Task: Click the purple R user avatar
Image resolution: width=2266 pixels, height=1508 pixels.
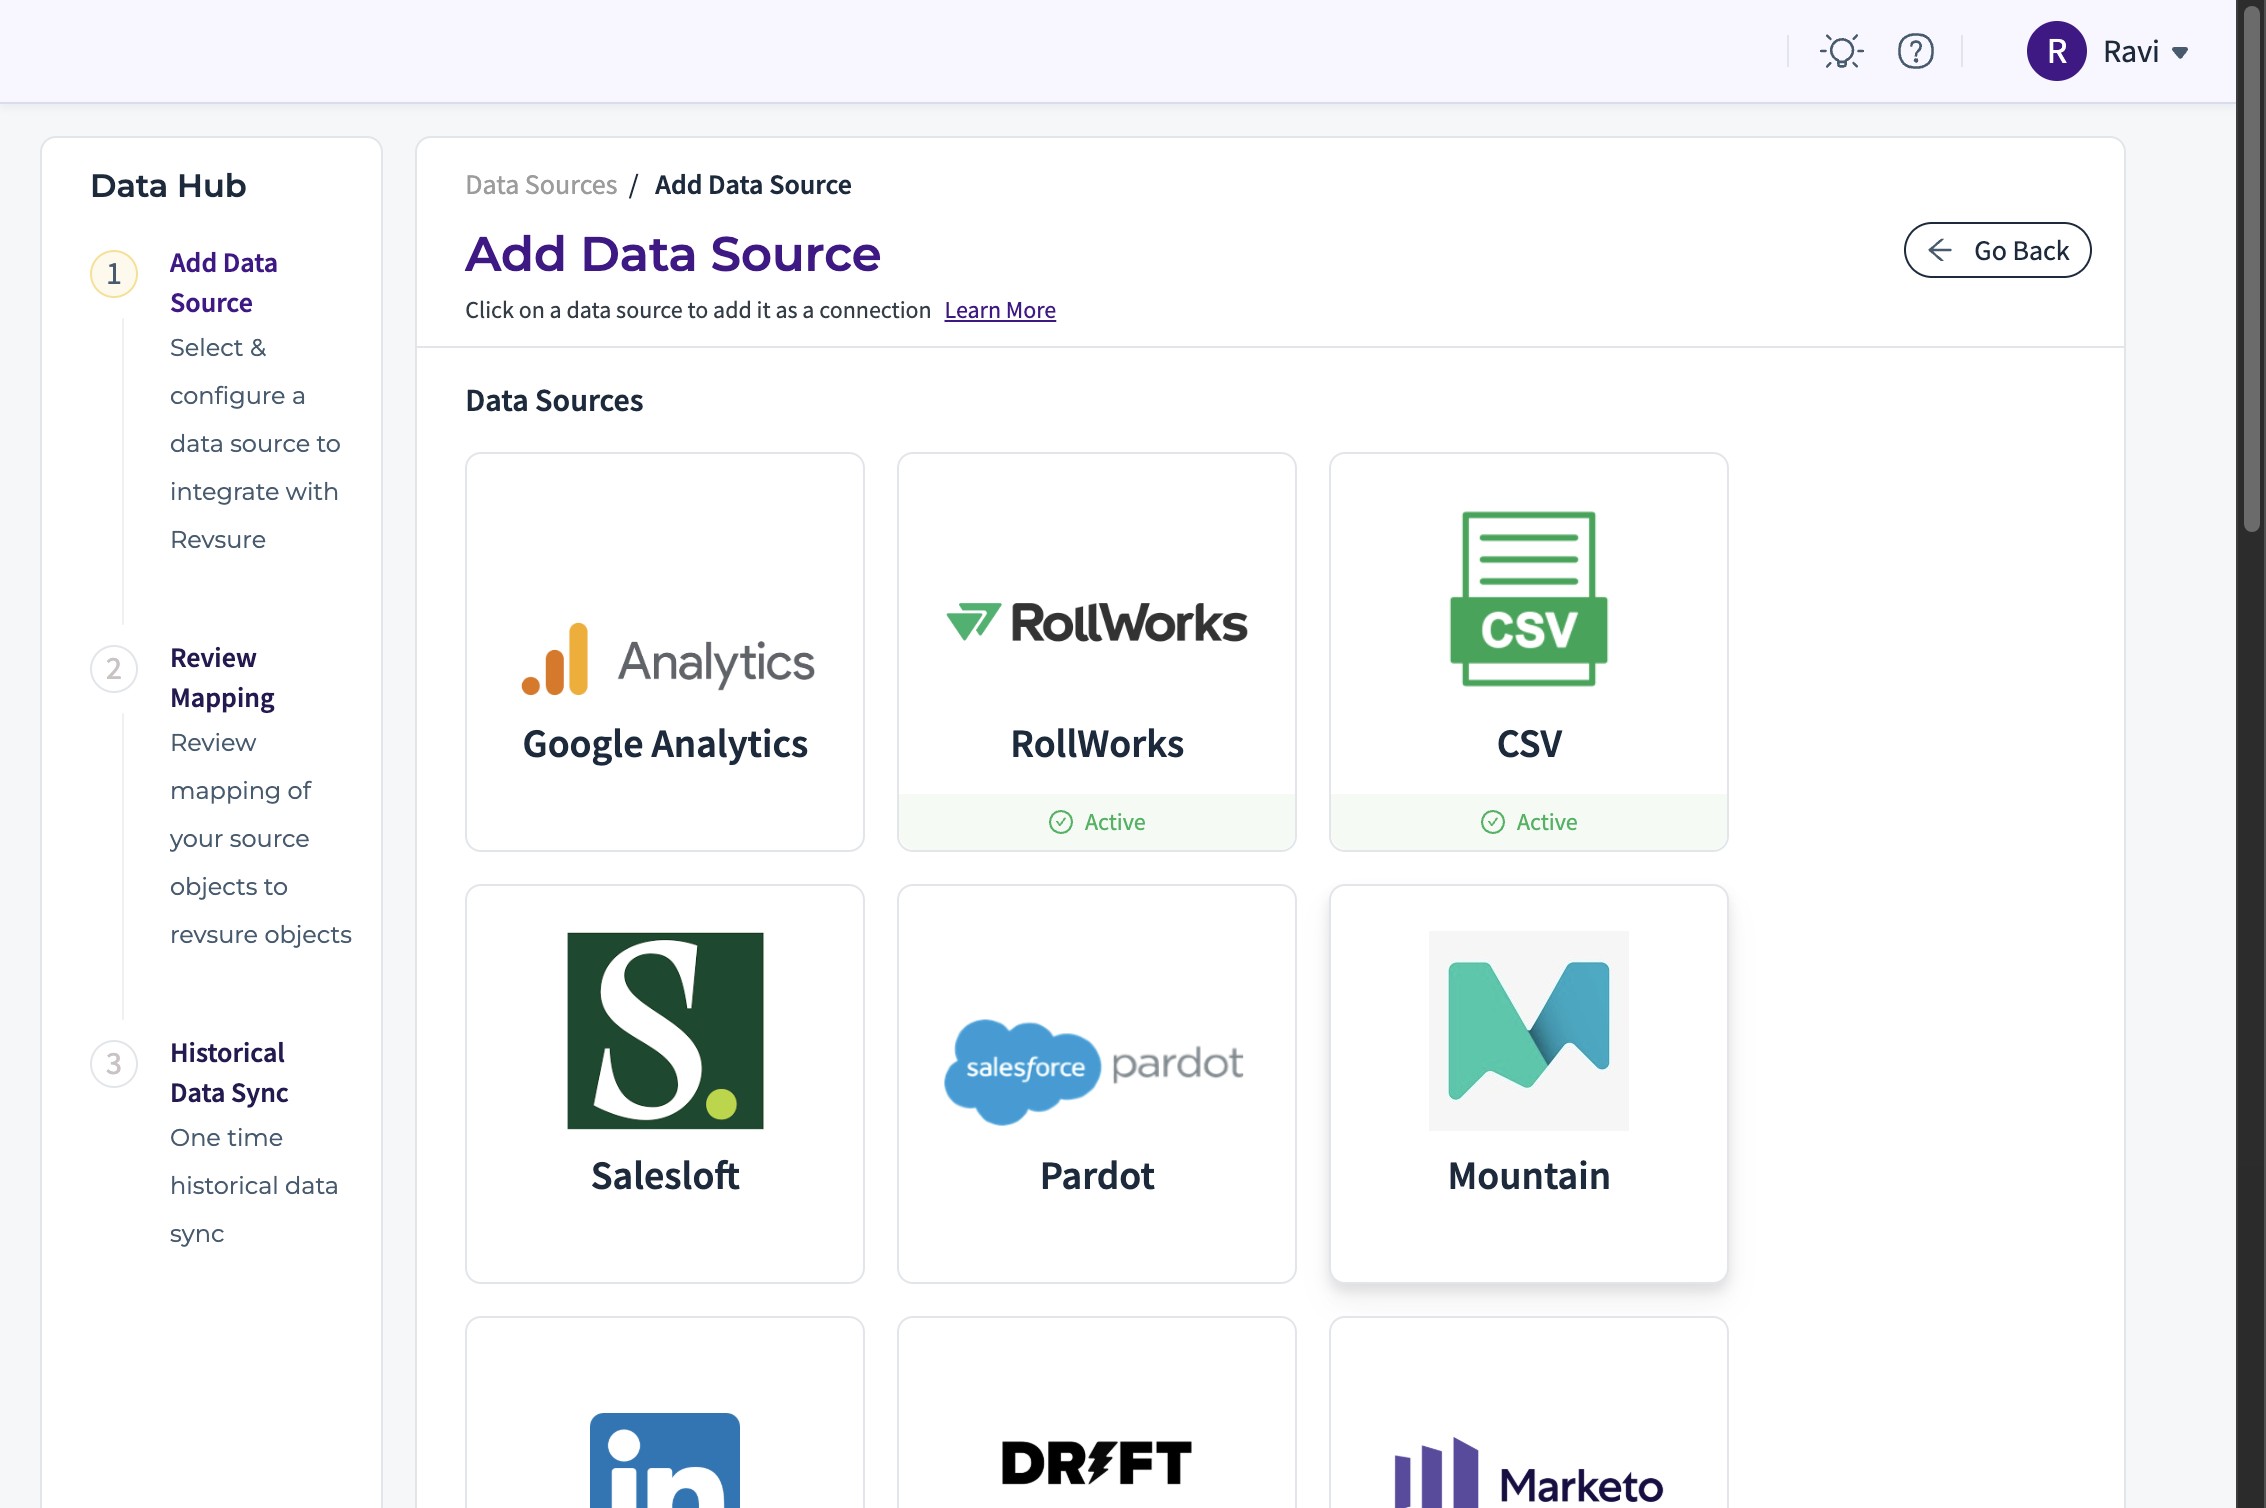Action: point(2056,51)
